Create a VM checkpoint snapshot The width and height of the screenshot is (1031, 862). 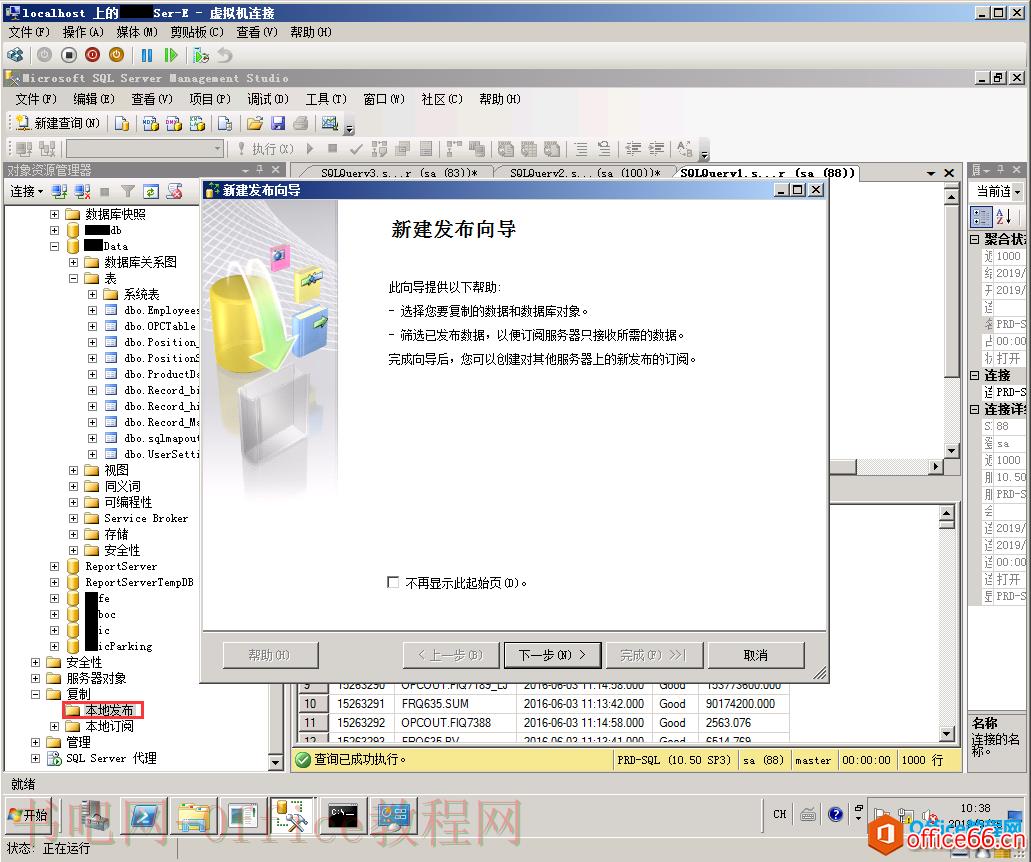(x=201, y=56)
